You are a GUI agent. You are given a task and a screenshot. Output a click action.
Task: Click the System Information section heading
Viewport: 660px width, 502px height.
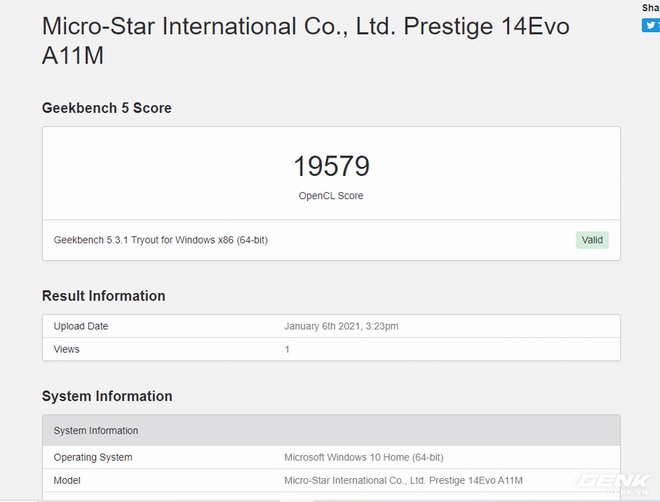pyautogui.click(x=107, y=396)
